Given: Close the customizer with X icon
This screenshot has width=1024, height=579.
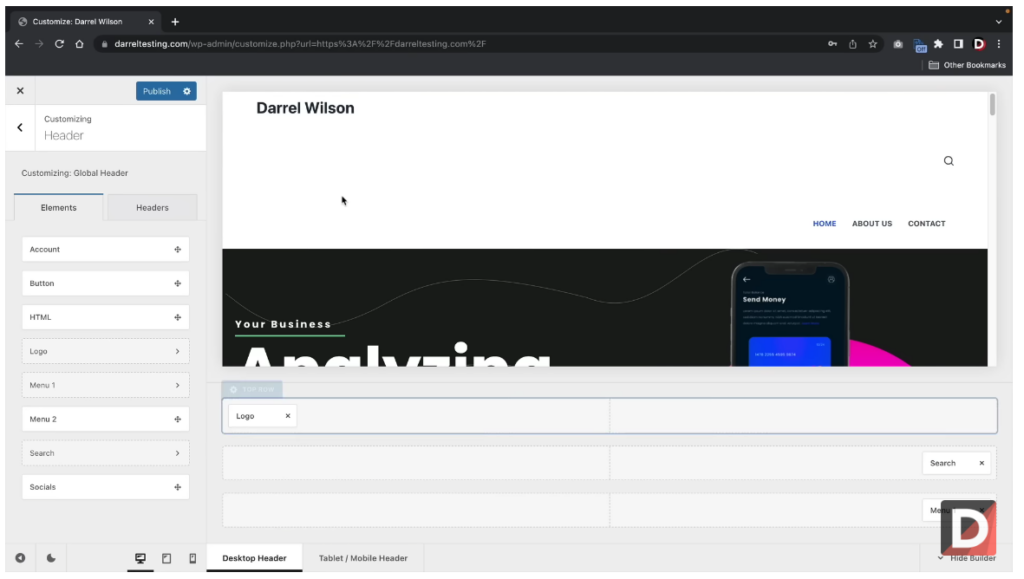Looking at the screenshot, I should tap(20, 91).
